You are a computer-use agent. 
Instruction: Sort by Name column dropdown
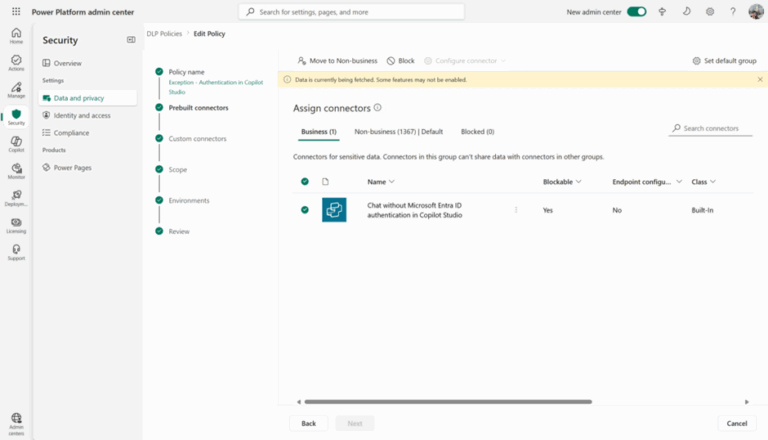tap(381, 182)
